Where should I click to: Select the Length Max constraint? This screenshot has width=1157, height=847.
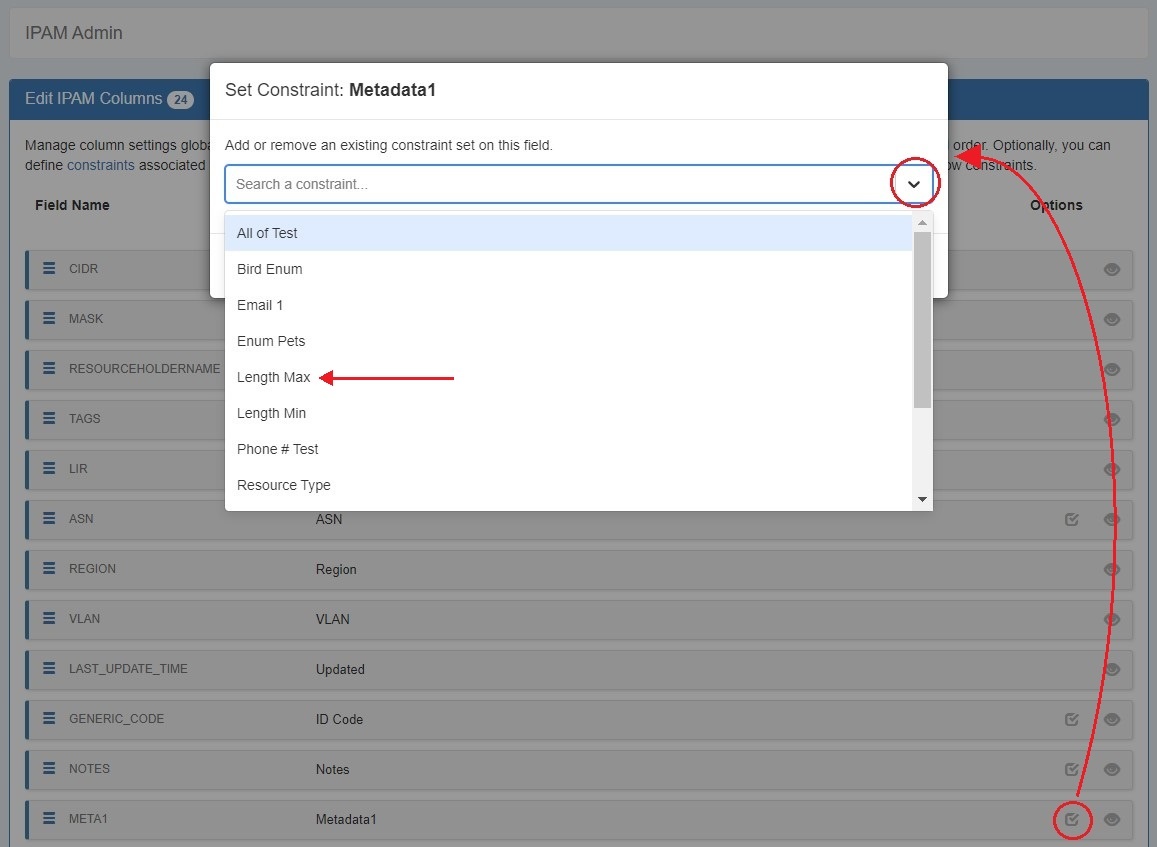coord(274,377)
